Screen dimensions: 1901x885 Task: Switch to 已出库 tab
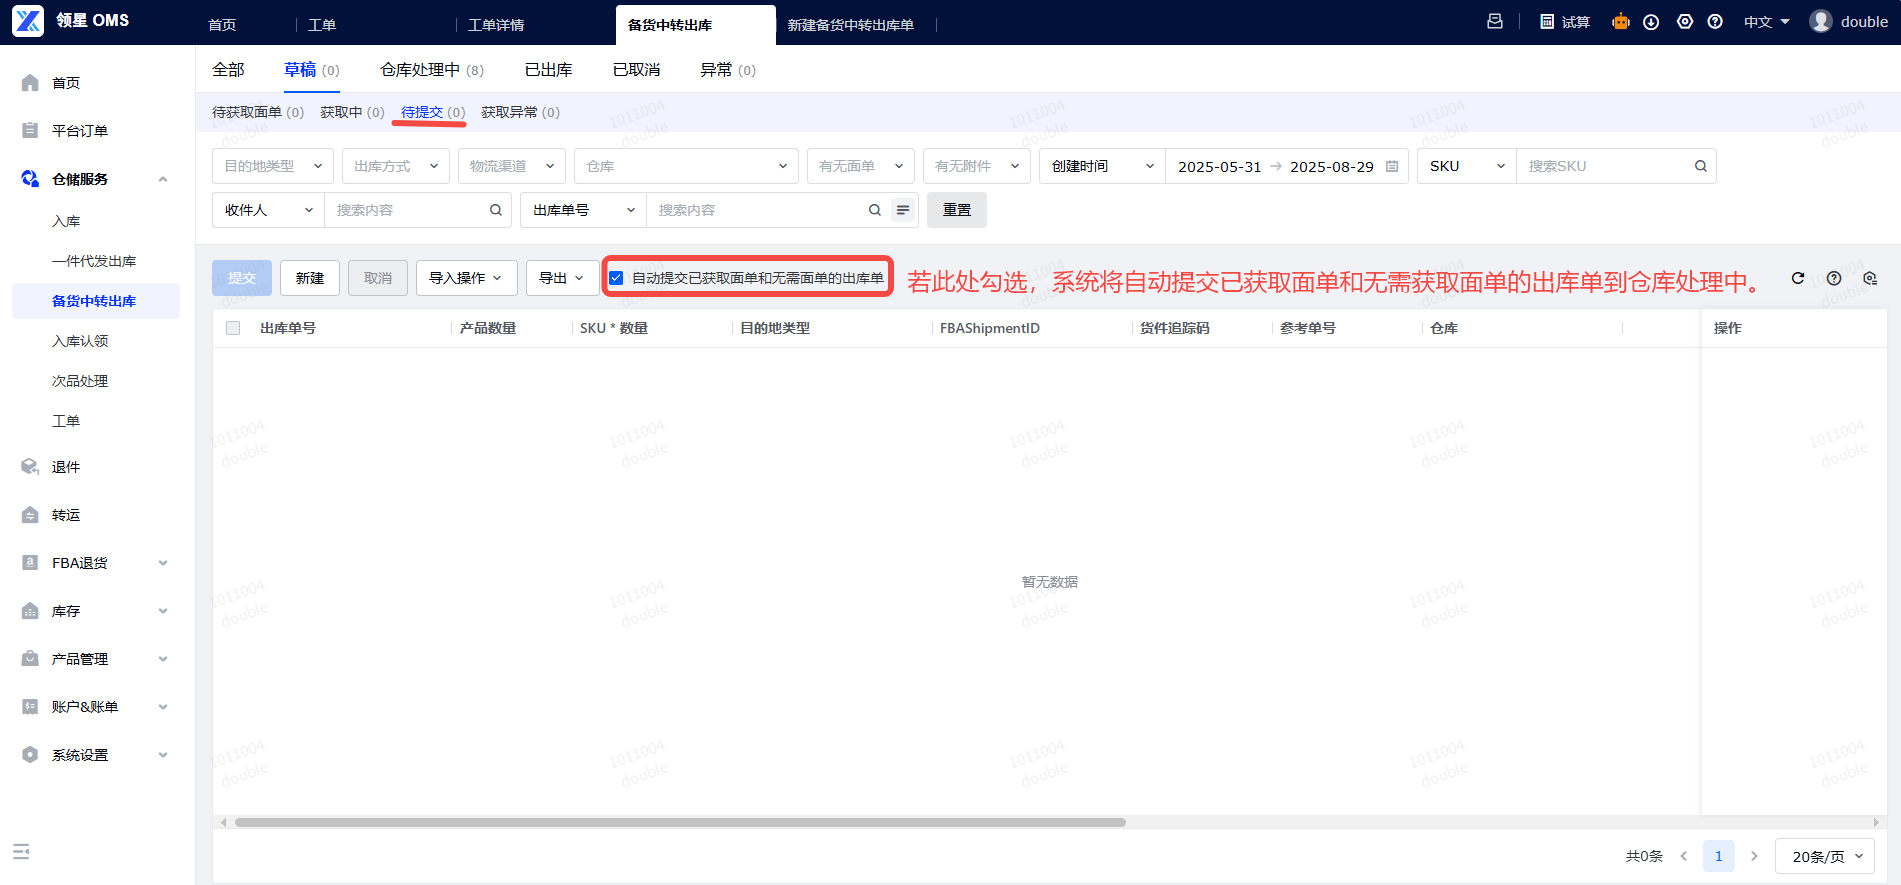point(548,70)
